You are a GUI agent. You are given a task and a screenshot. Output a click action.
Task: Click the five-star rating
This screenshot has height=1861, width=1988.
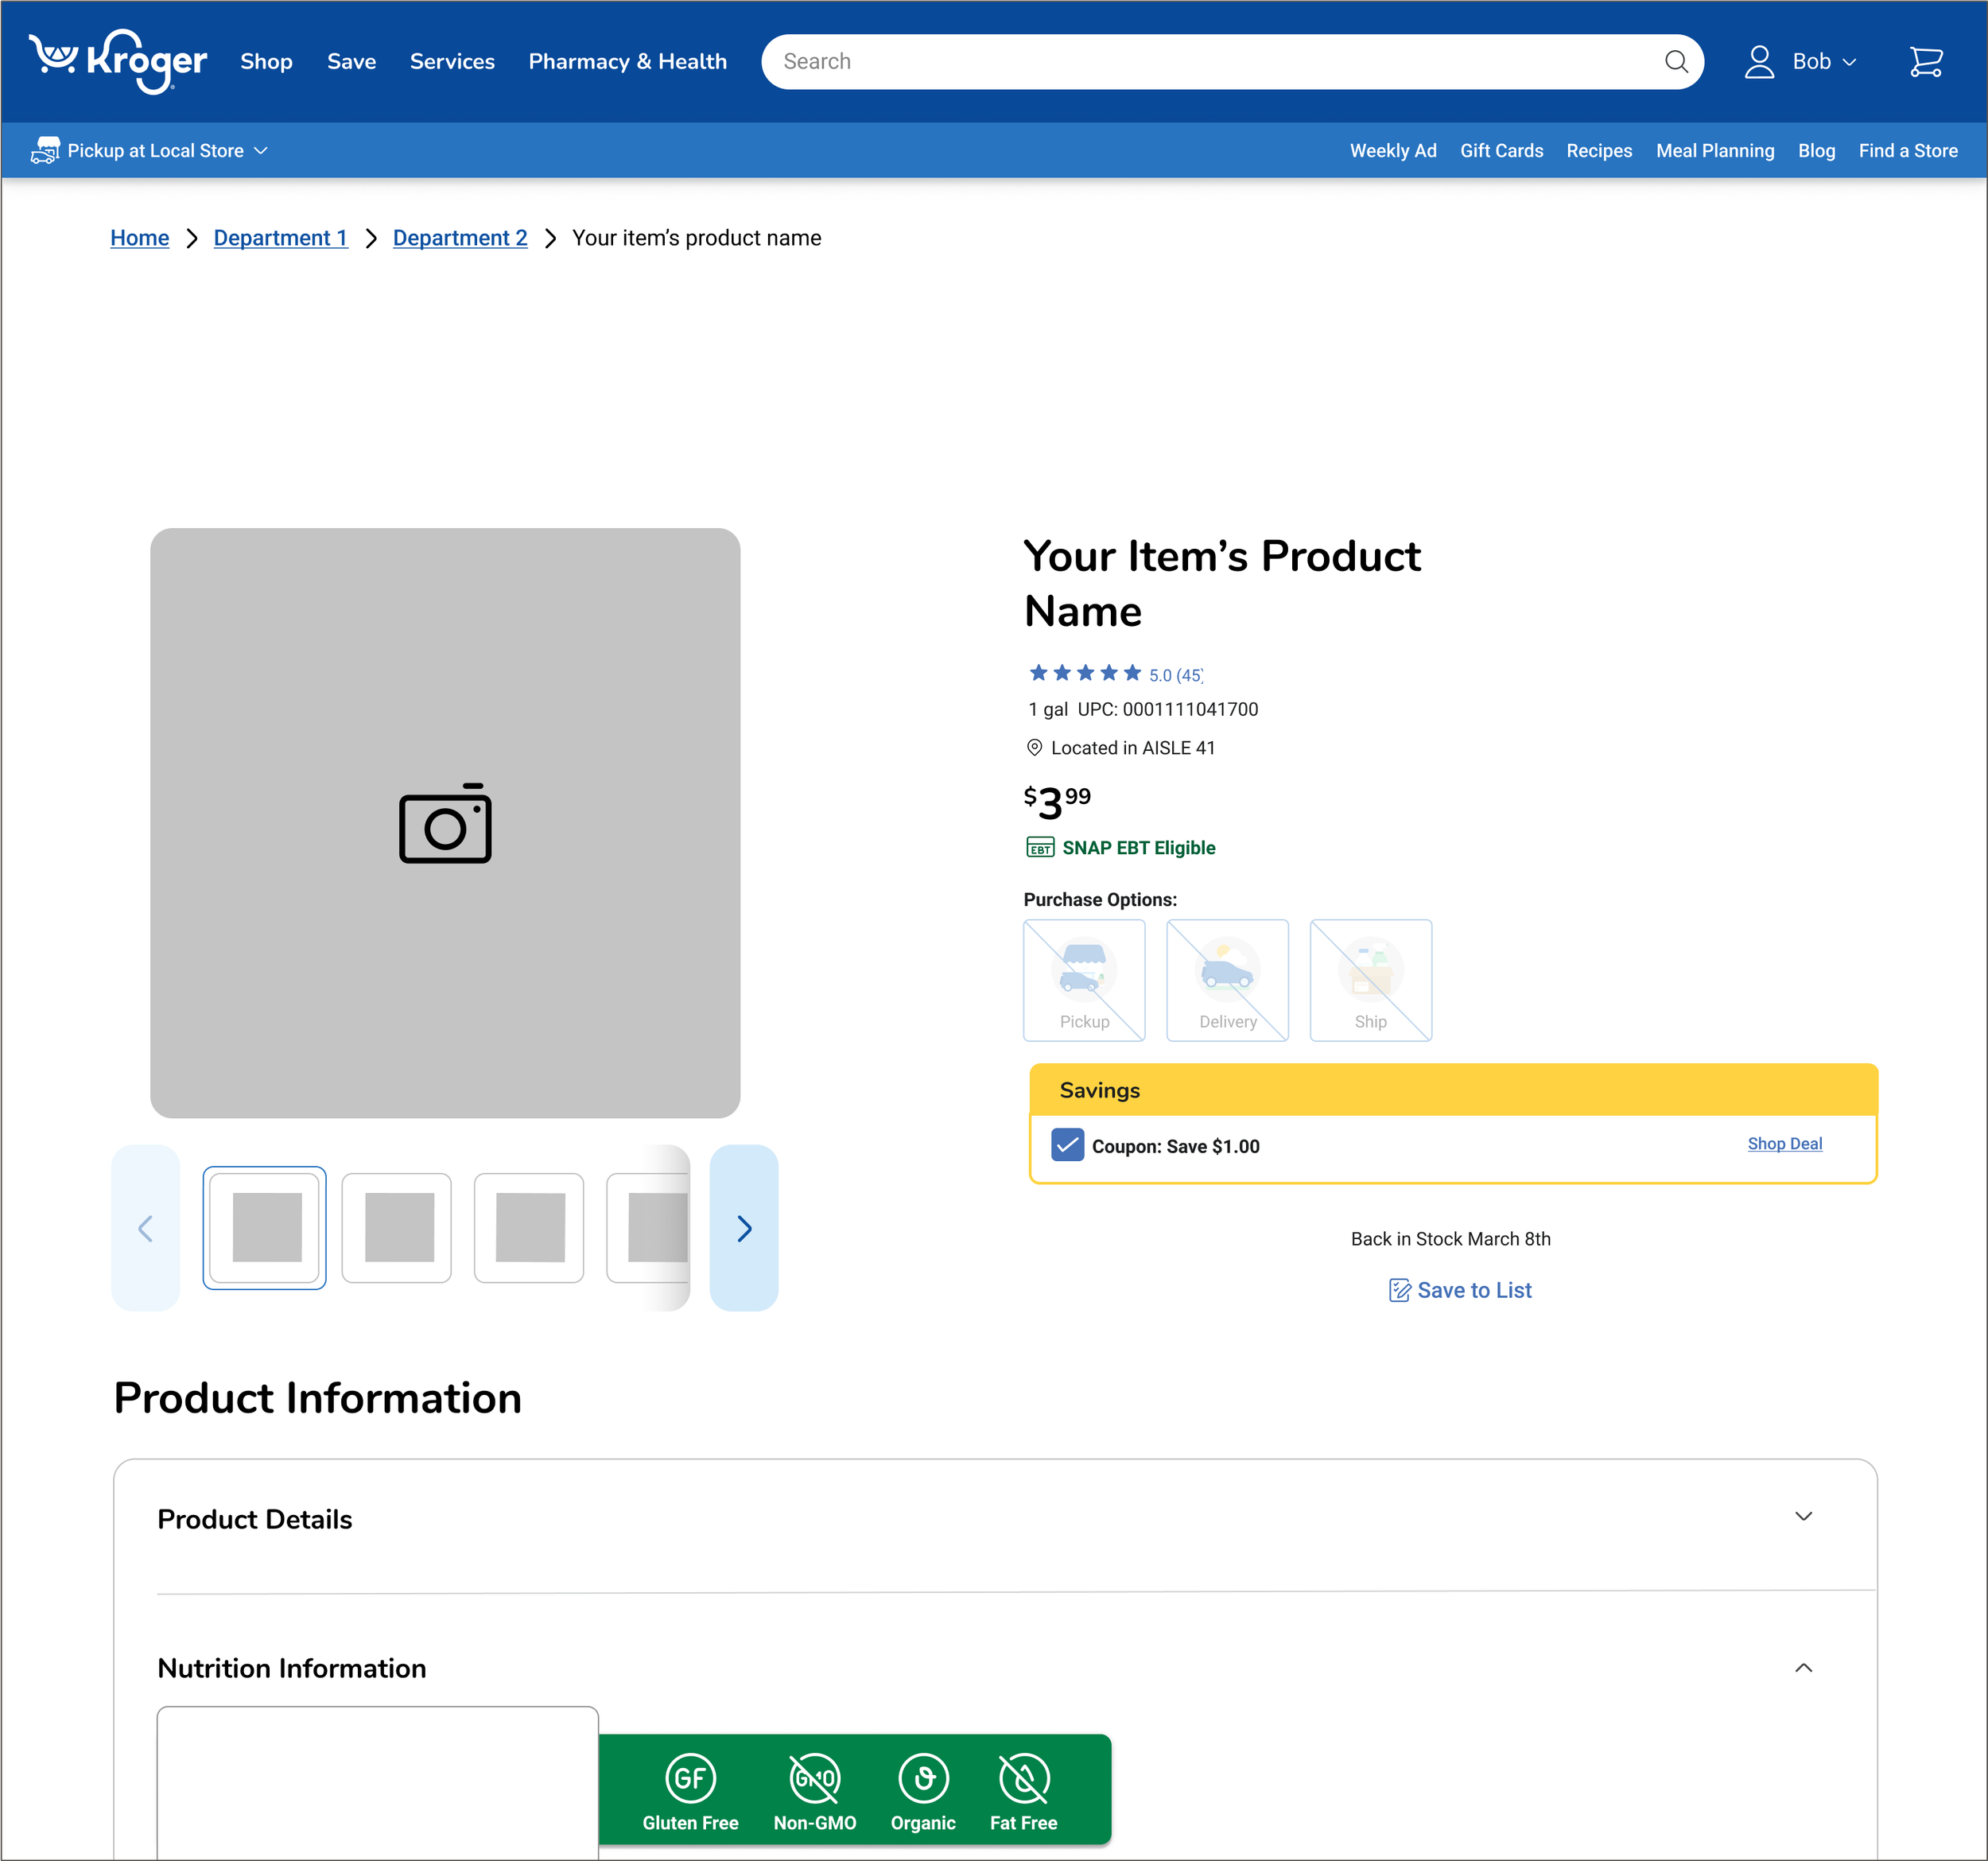click(1085, 673)
